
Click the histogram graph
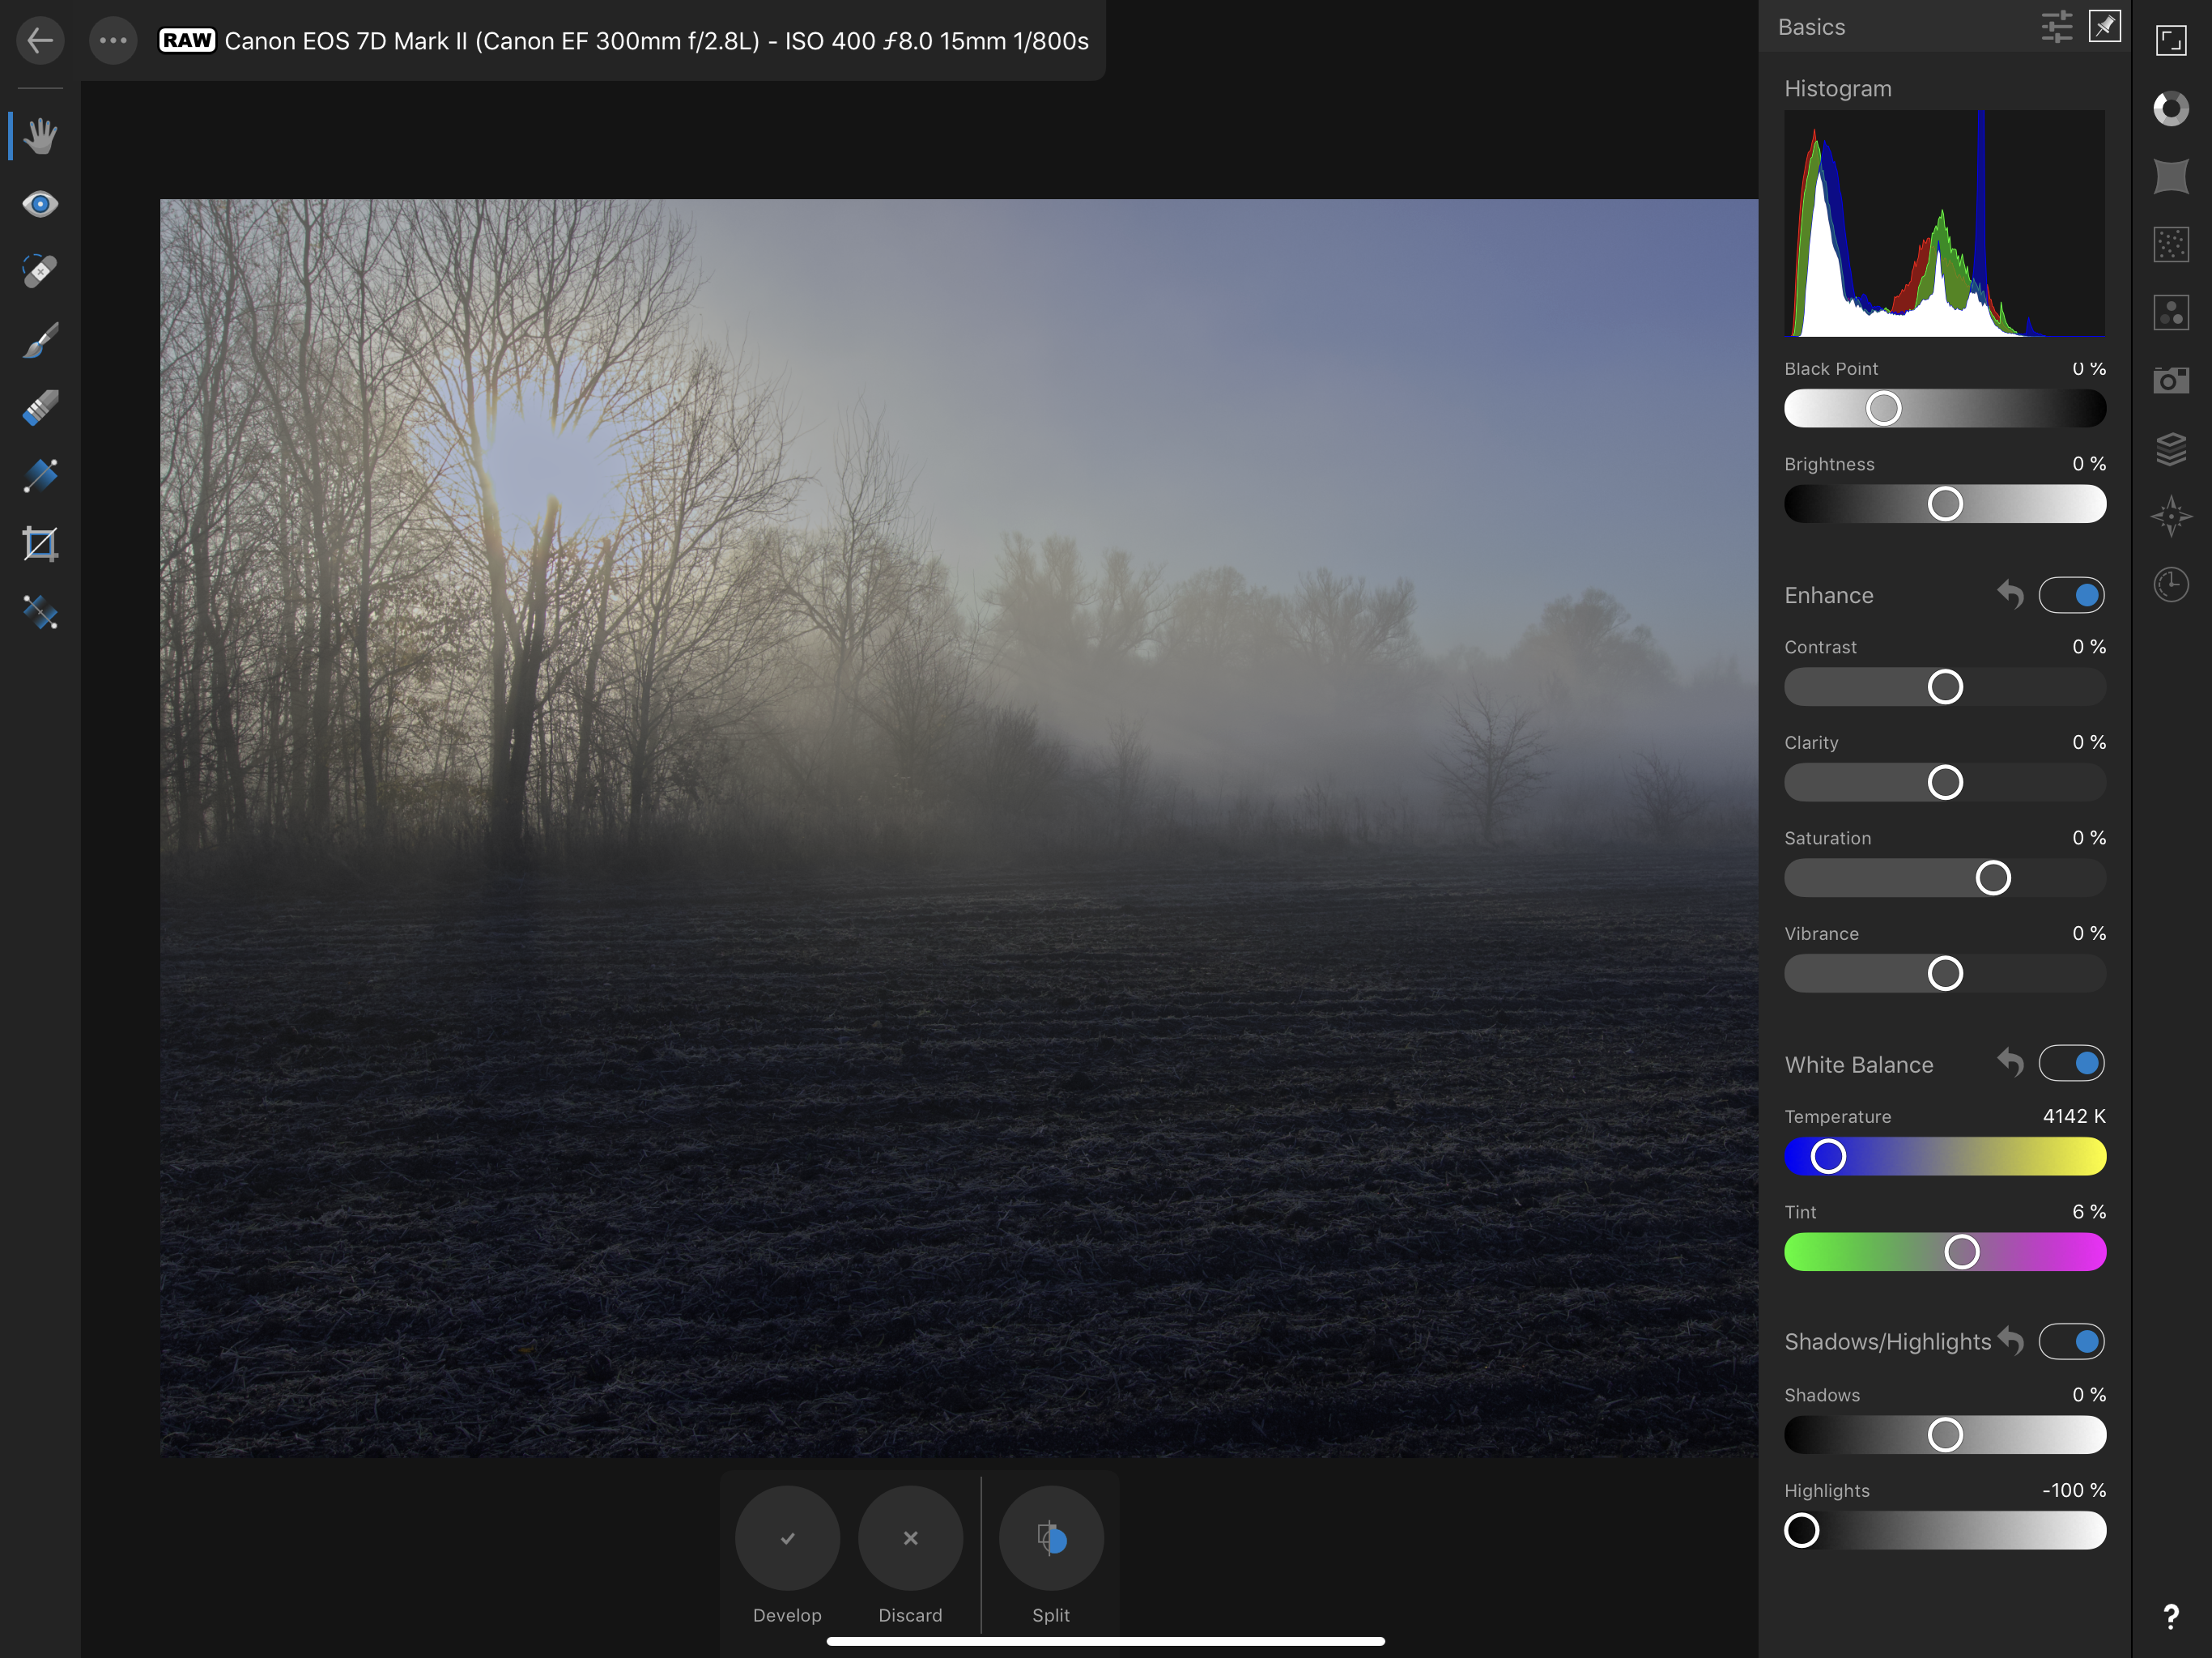pyautogui.click(x=1945, y=223)
